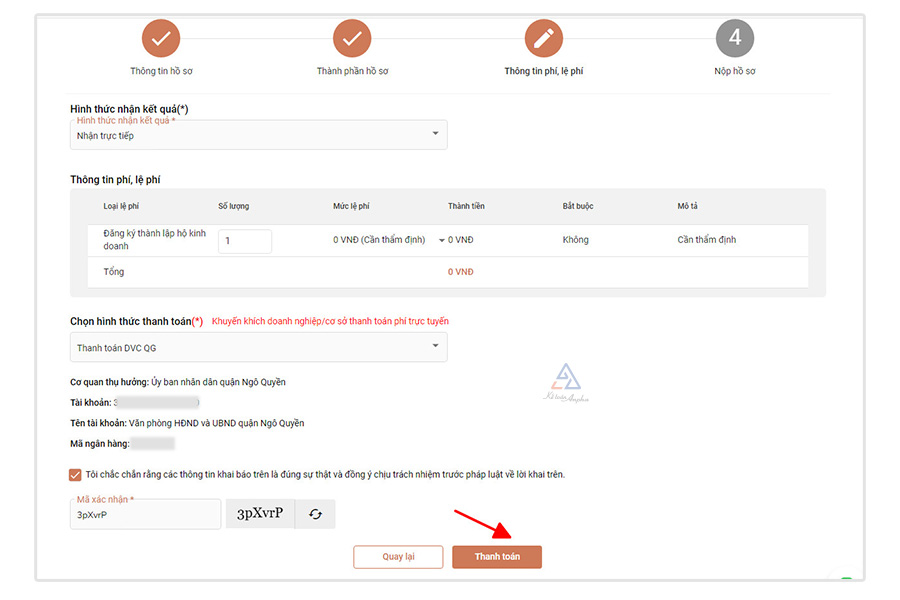Select 'Thông tin phí, lệ phí' step label
The height and width of the screenshot is (600, 900).
pyautogui.click(x=543, y=72)
